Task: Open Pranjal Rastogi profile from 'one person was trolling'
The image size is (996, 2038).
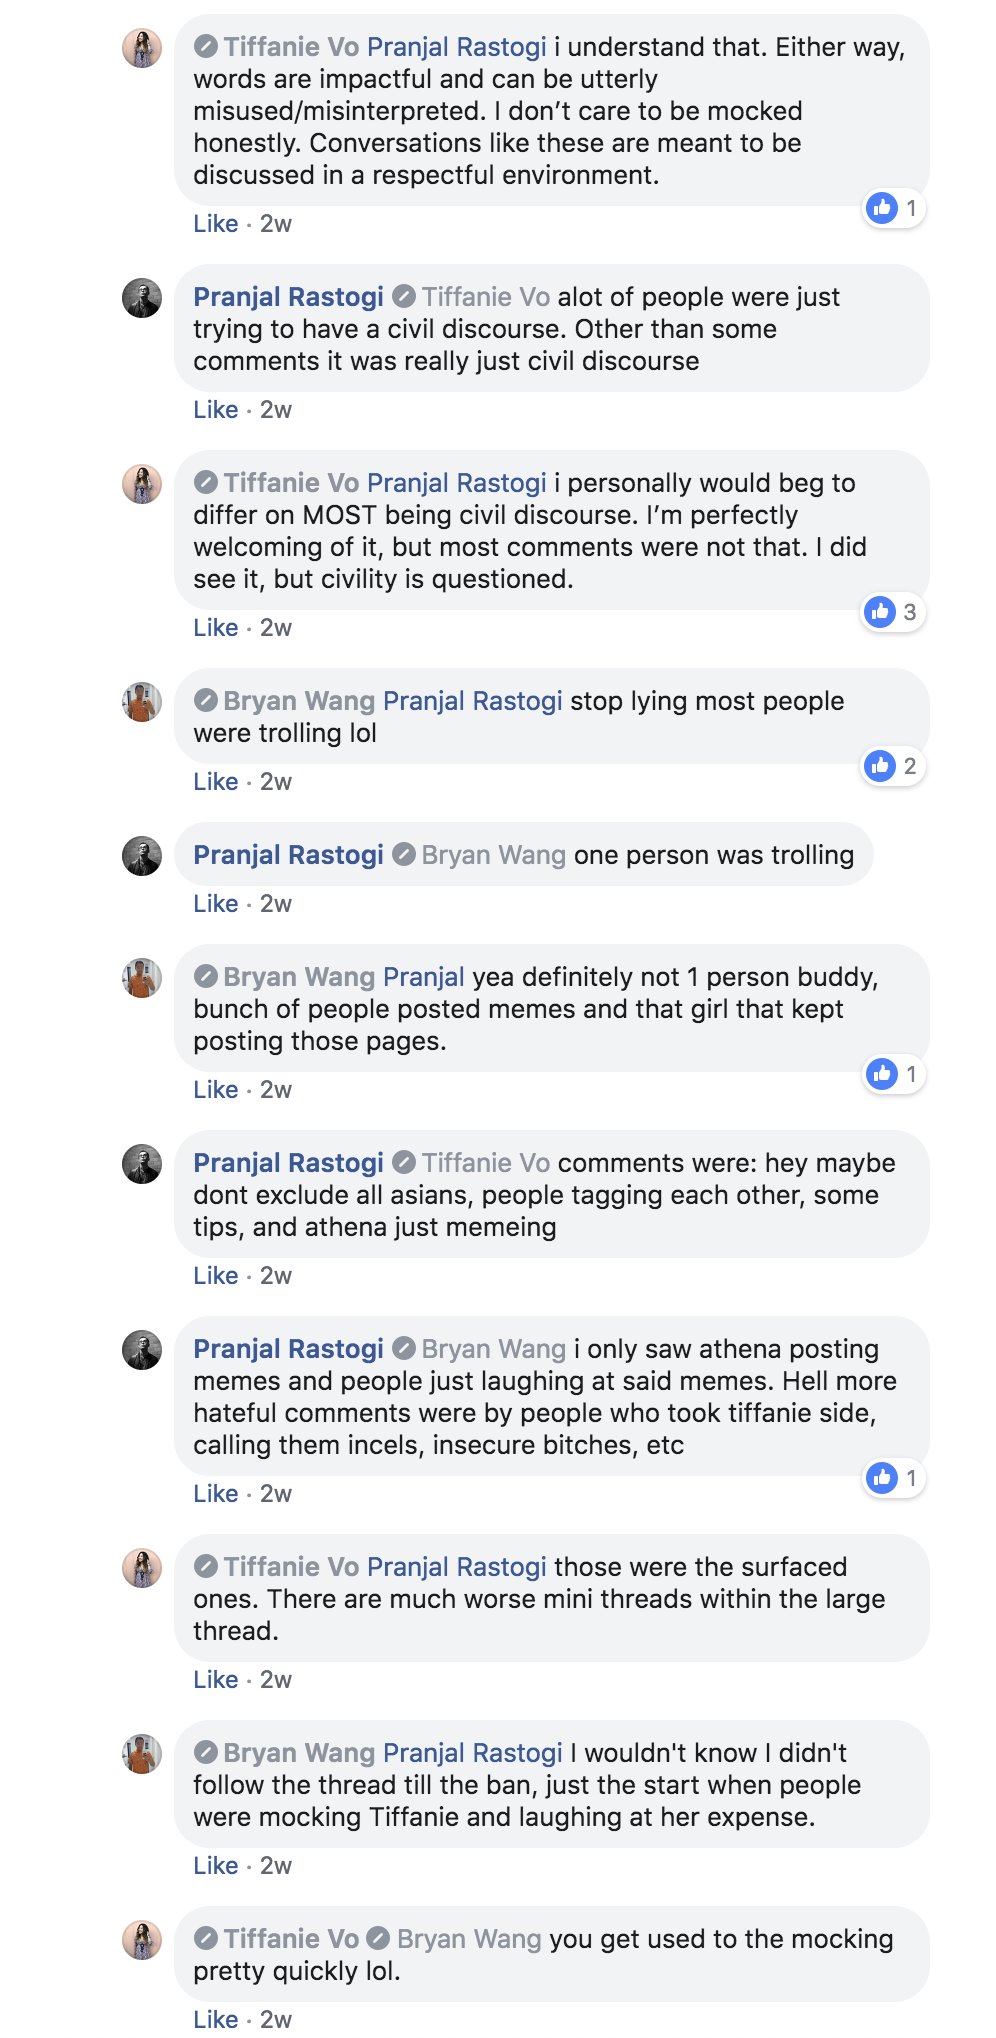Action: pyautogui.click(x=288, y=855)
